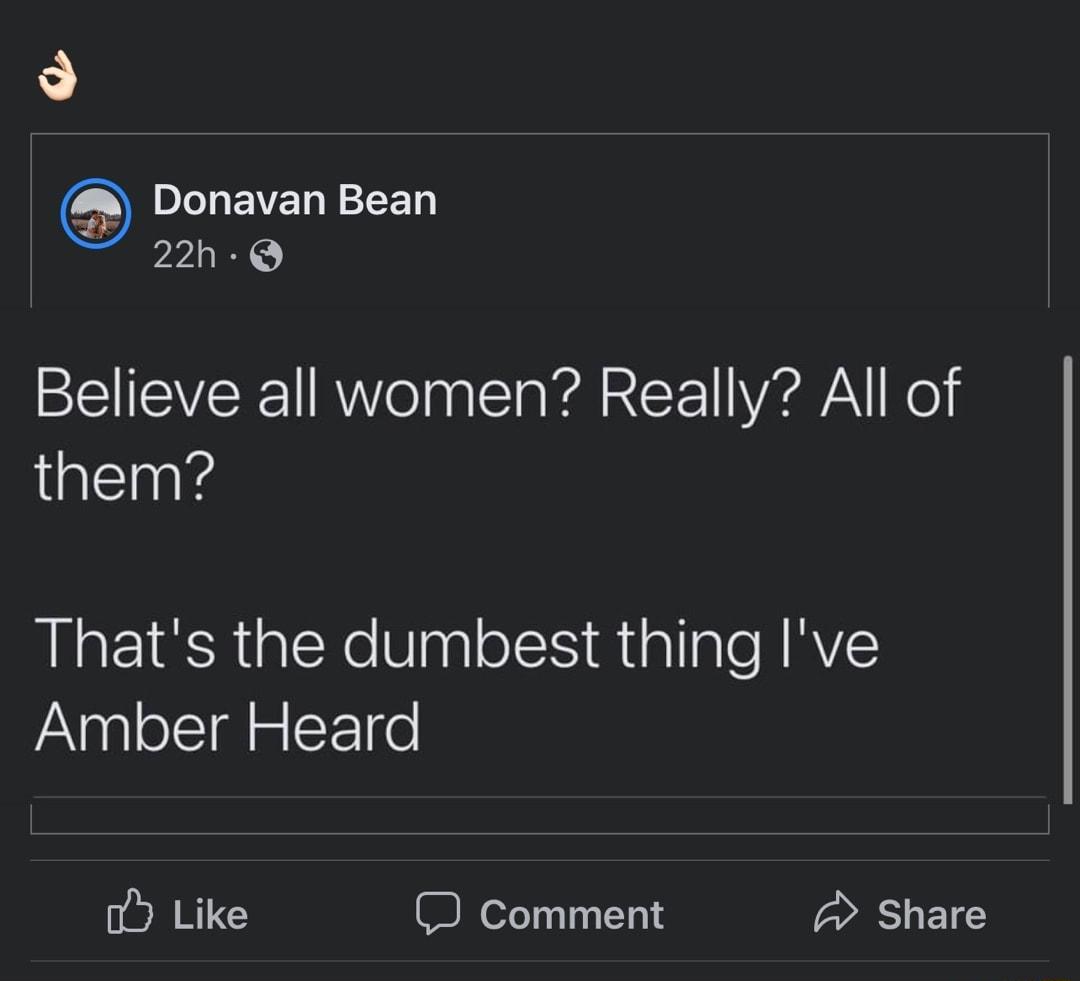Click the speech bubble Comment icon
Screen dimensions: 1080x981
tap(440, 912)
